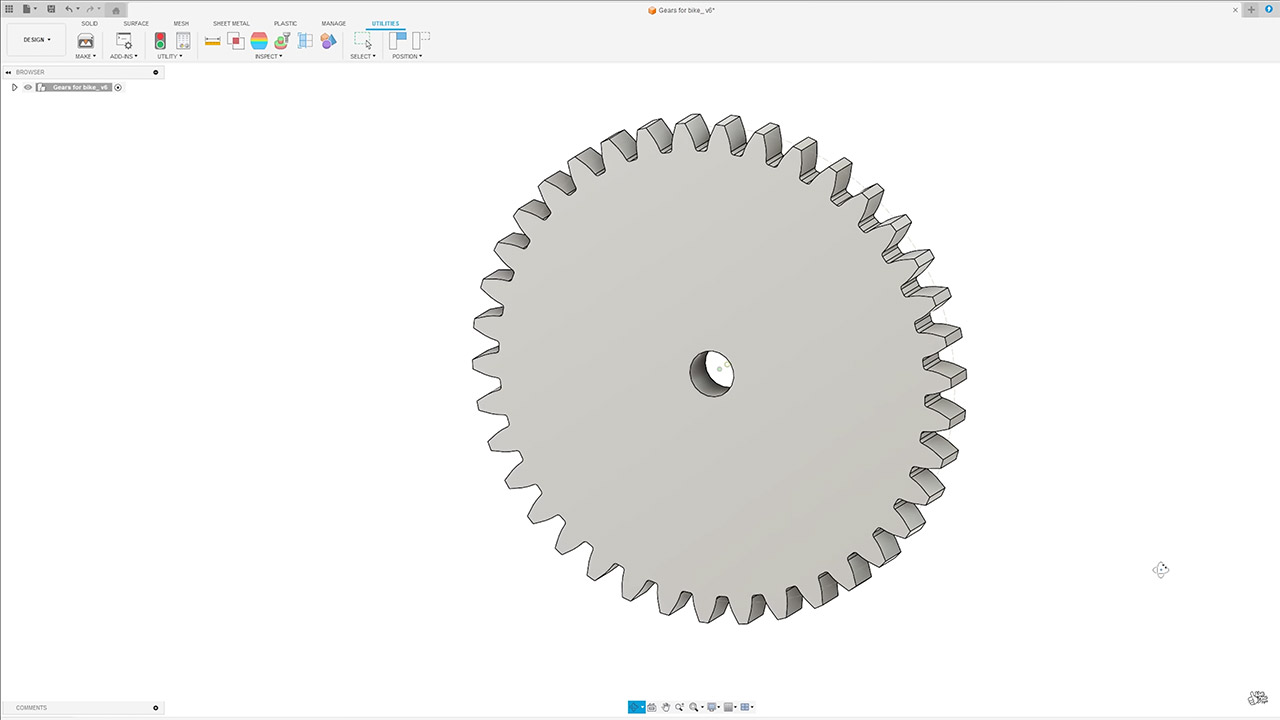Viewport: 1280px width, 720px height.
Task: Open the Design workspace dropdown
Action: click(37, 40)
